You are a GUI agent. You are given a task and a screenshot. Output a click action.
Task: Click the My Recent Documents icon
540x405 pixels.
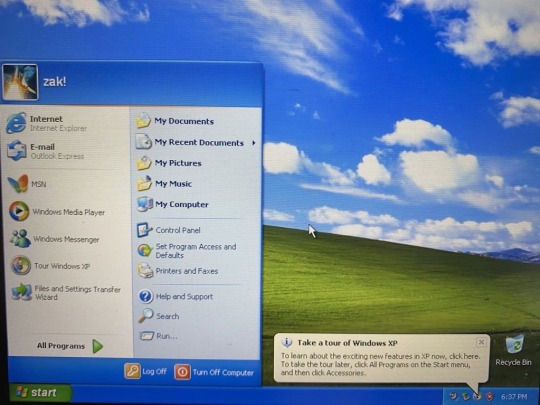tap(143, 142)
